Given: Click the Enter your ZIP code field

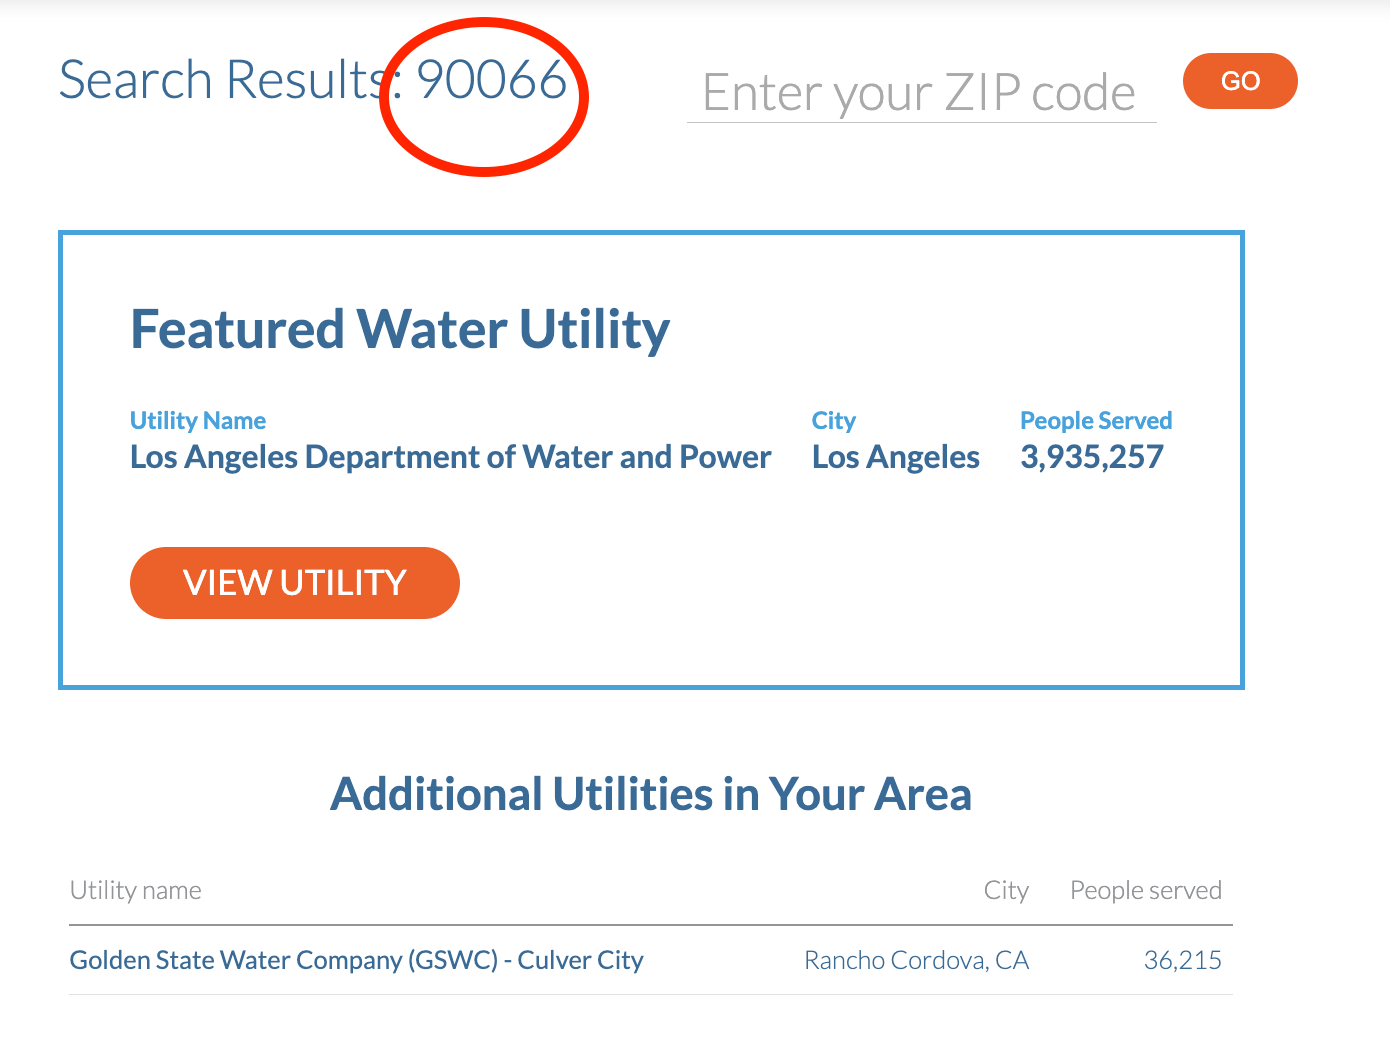Looking at the screenshot, I should click(x=920, y=93).
